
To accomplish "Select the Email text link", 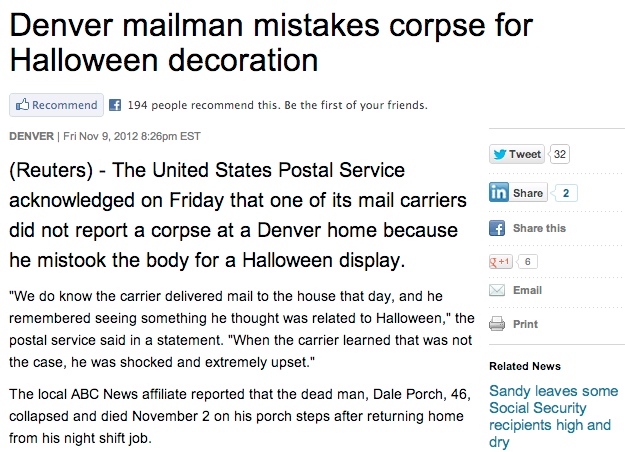I will click(527, 290).
